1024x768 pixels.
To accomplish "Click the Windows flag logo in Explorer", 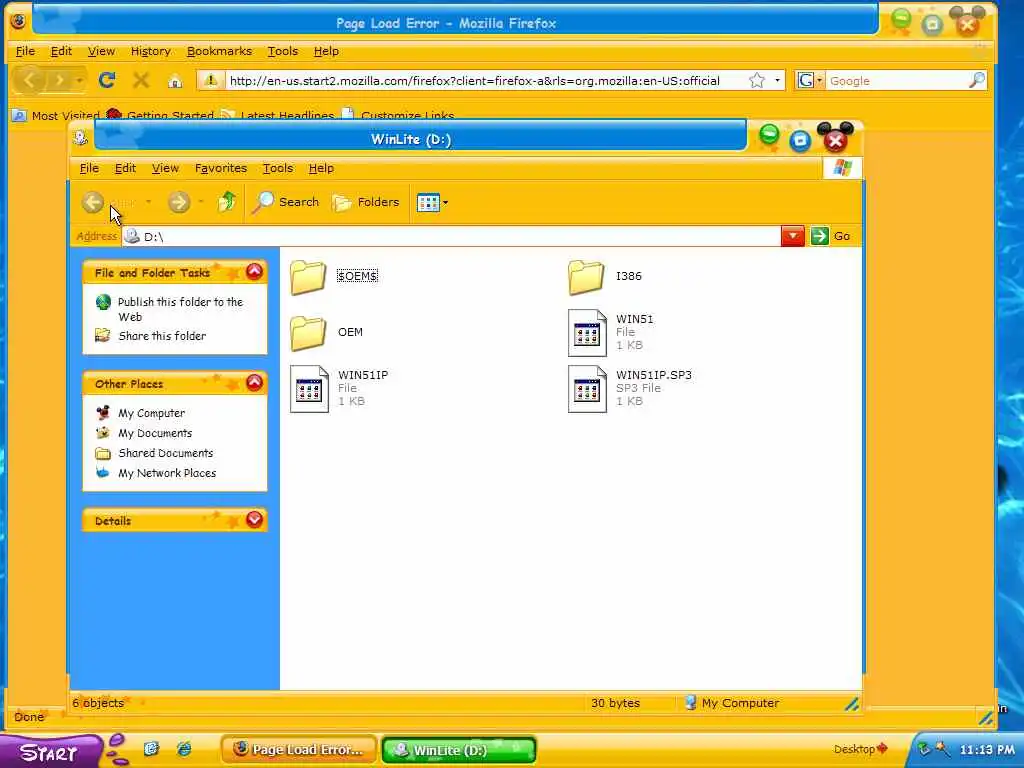I will click(842, 168).
